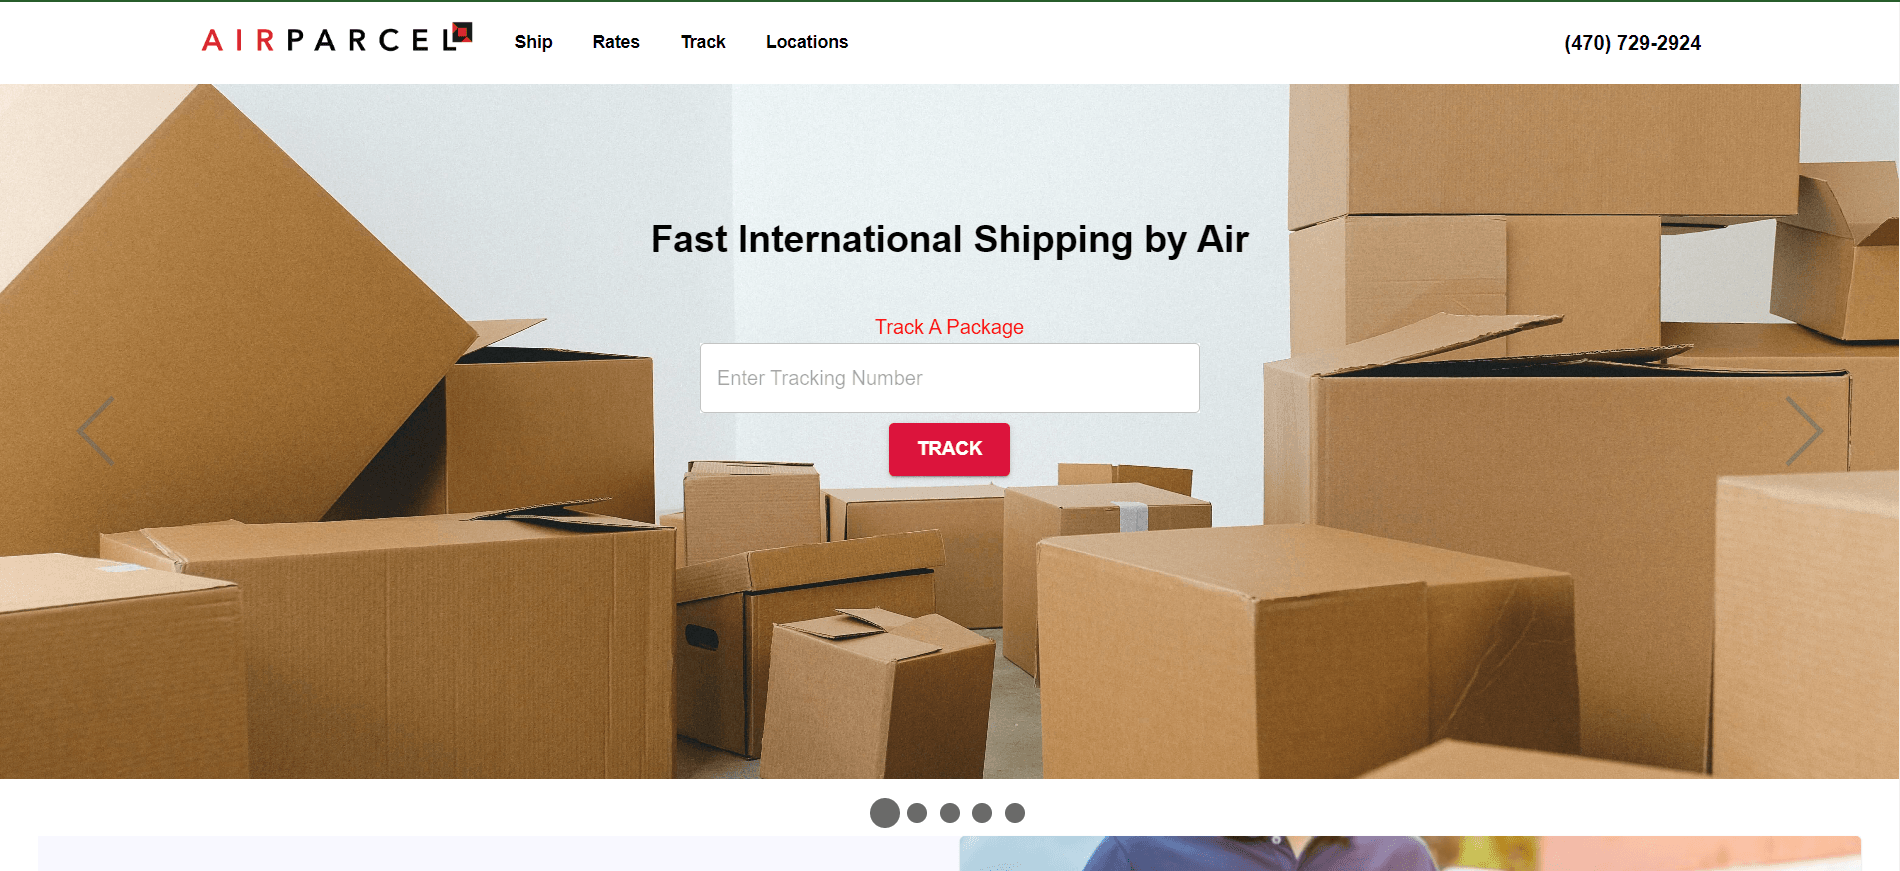Screen dimensions: 1900x871
Task: Click the AirParcel logo
Action: click(337, 38)
